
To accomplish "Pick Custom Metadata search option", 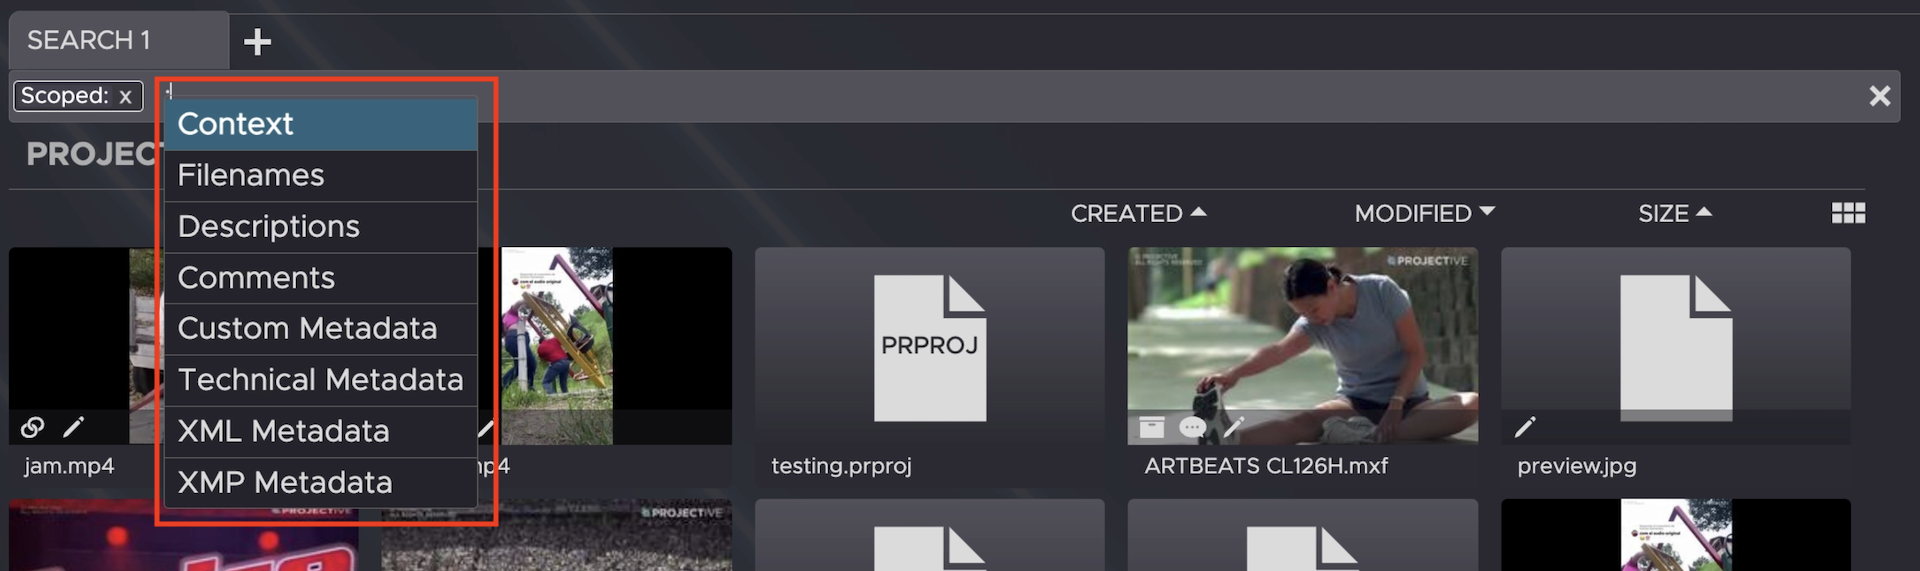I will (320, 329).
